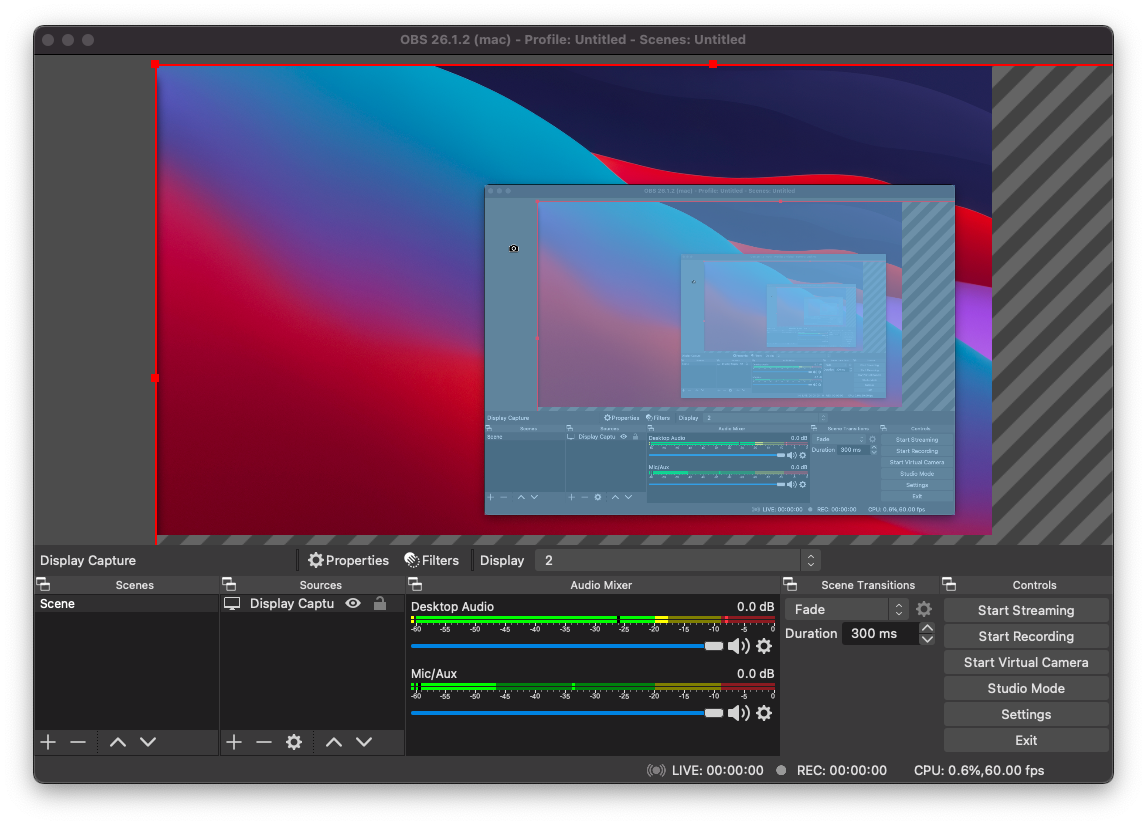The width and height of the screenshot is (1147, 825).
Task: Open source properties gear in Sources panel
Action: pyautogui.click(x=294, y=742)
